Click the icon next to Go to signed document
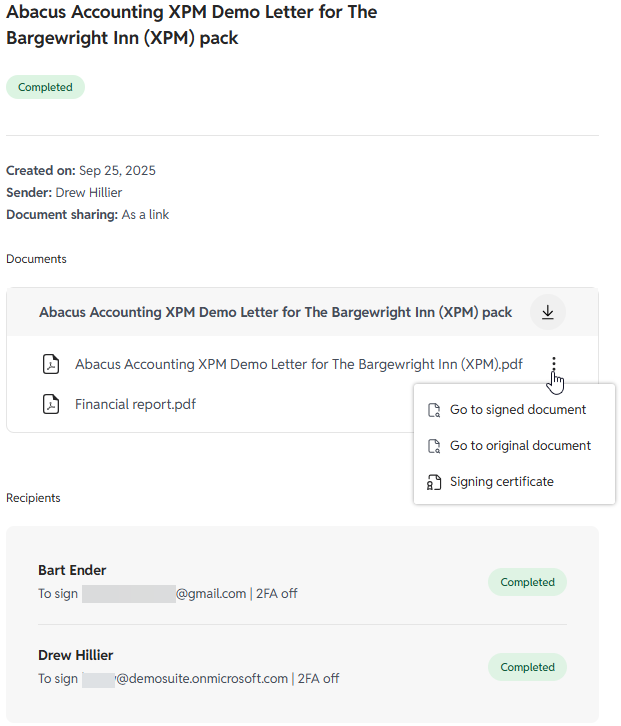Viewport: 621px width, 726px height. pos(434,410)
